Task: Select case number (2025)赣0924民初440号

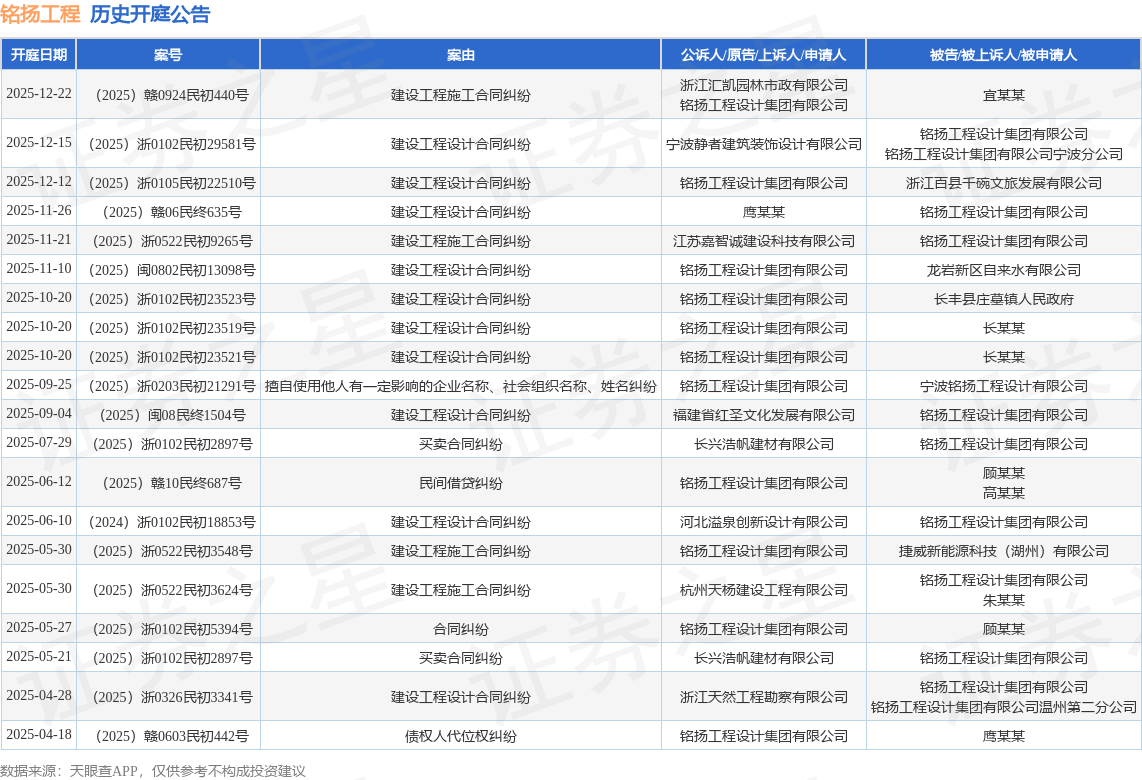Action: click(x=168, y=95)
